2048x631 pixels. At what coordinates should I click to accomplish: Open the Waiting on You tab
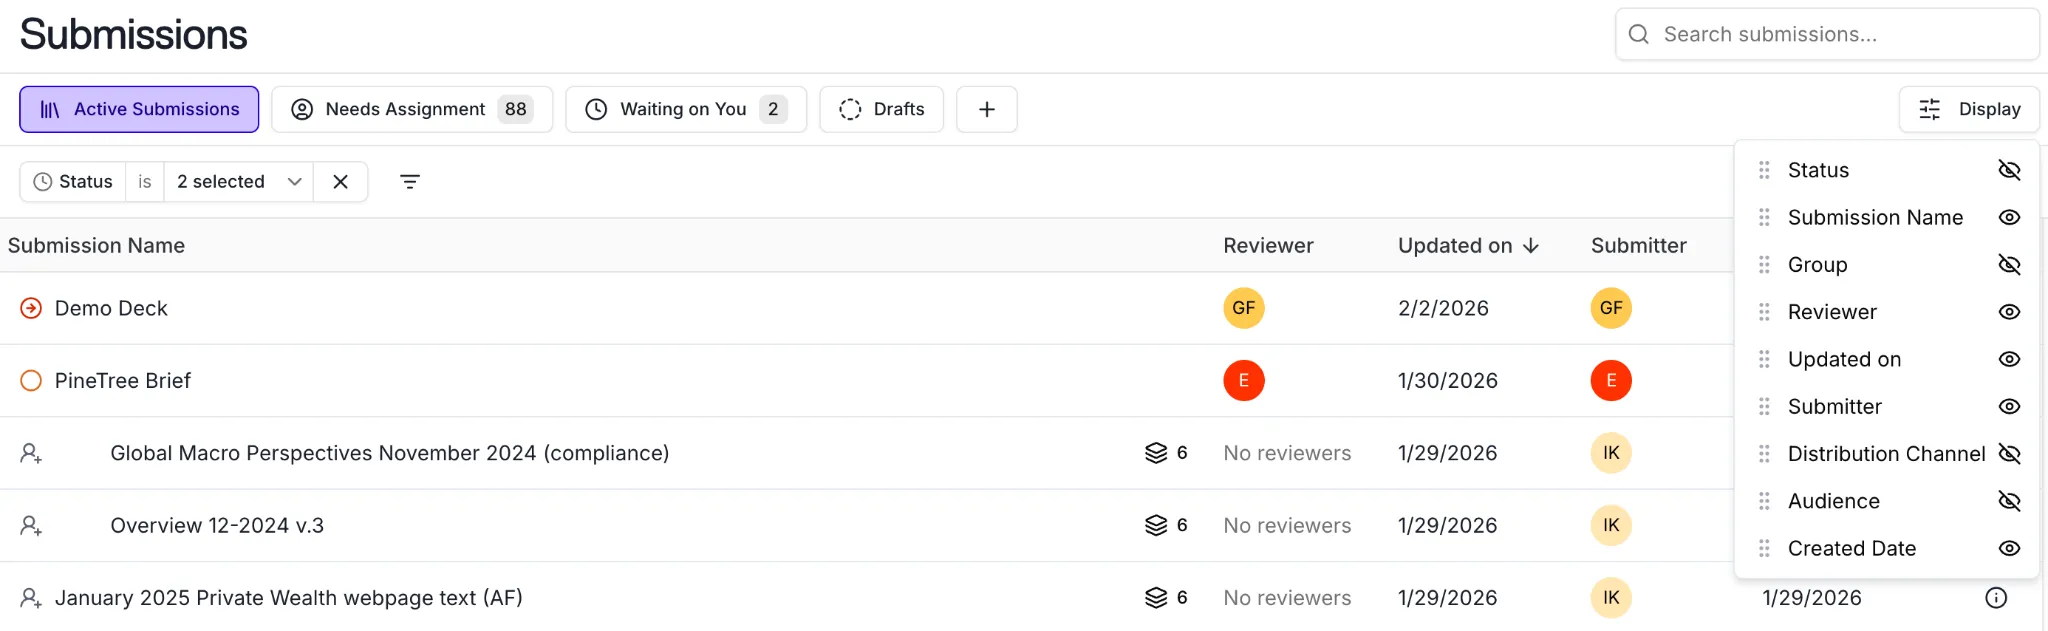tap(686, 109)
